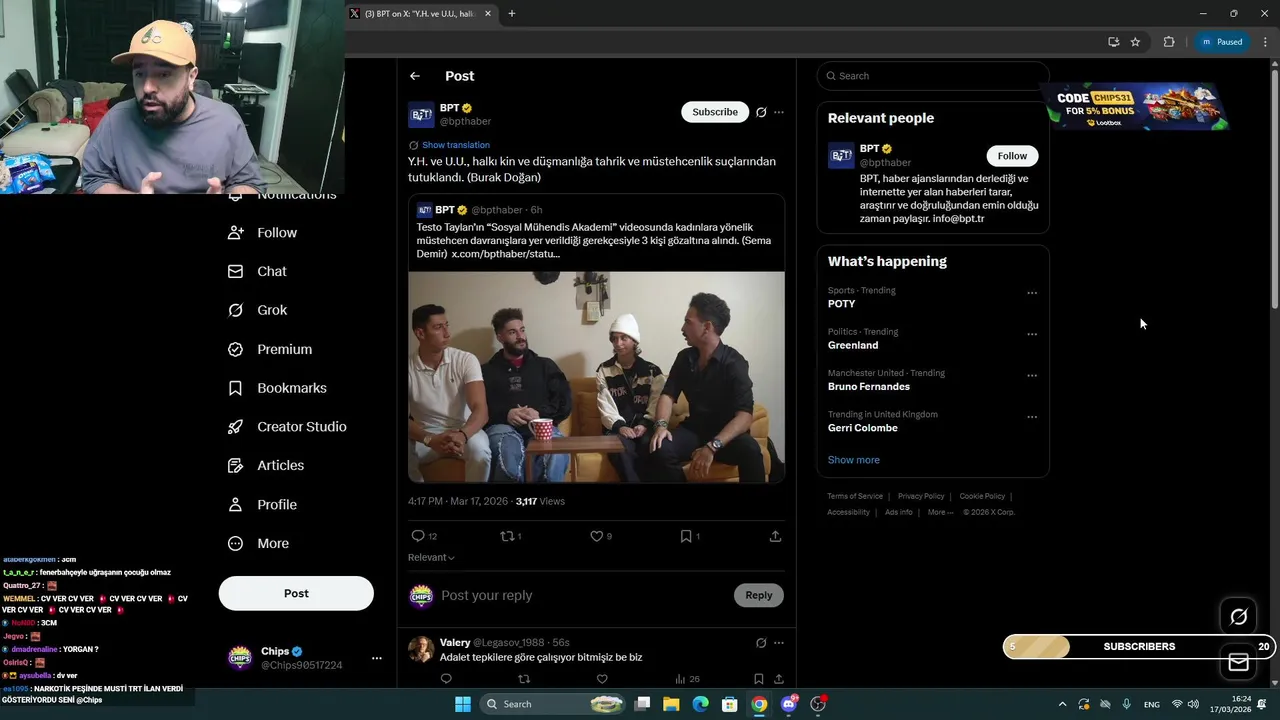Image resolution: width=1280 pixels, height=720 pixels.
Task: Click the reply icon with 12 replies
Action: 418,536
